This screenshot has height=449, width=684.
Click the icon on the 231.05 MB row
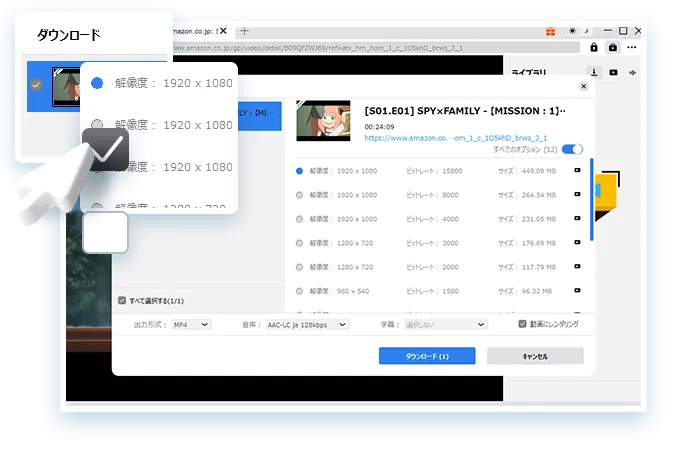[x=577, y=218]
